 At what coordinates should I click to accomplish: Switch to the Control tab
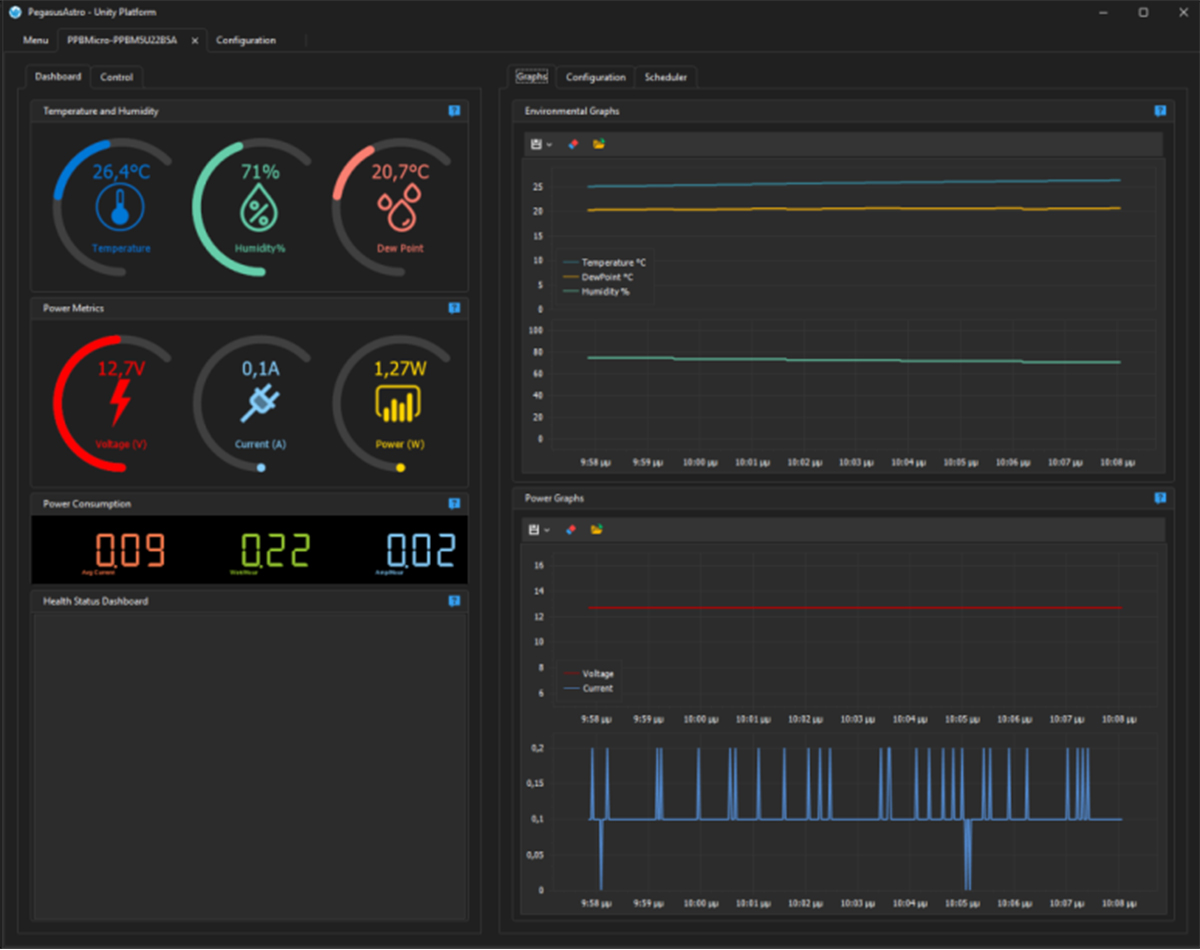(x=117, y=77)
